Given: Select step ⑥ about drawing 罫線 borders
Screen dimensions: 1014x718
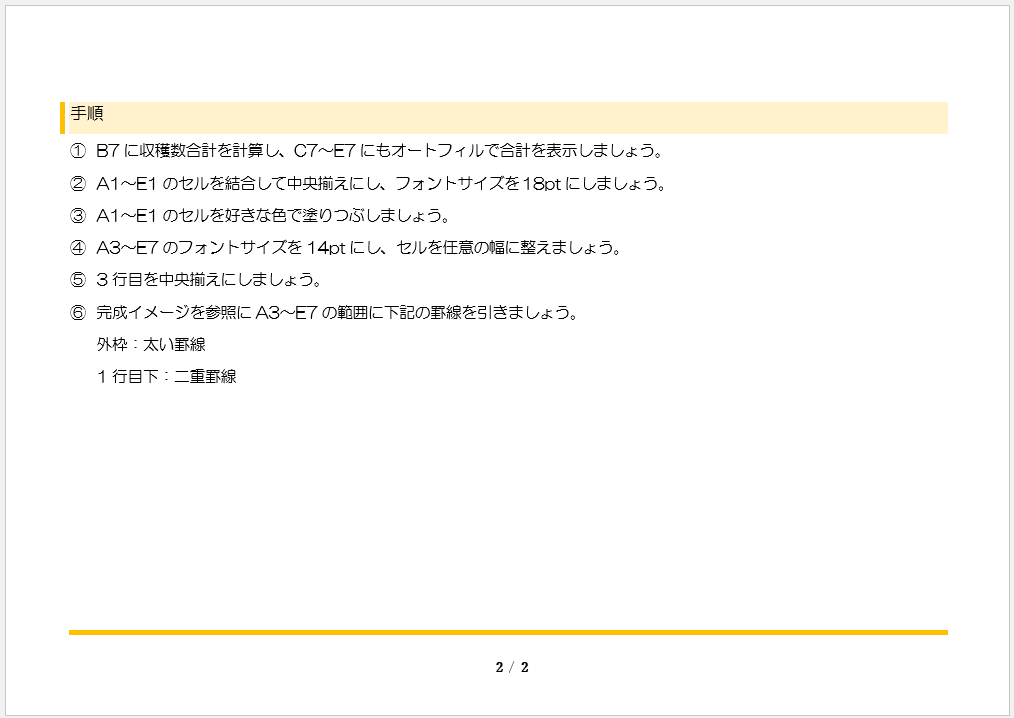Looking at the screenshot, I should pos(323,312).
